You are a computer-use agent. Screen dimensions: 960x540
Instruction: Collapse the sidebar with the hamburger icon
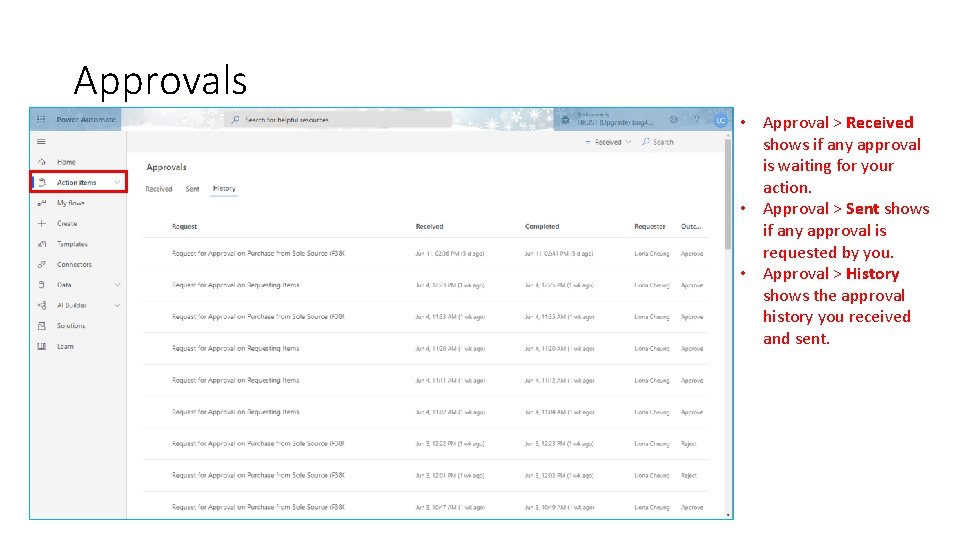[41, 141]
